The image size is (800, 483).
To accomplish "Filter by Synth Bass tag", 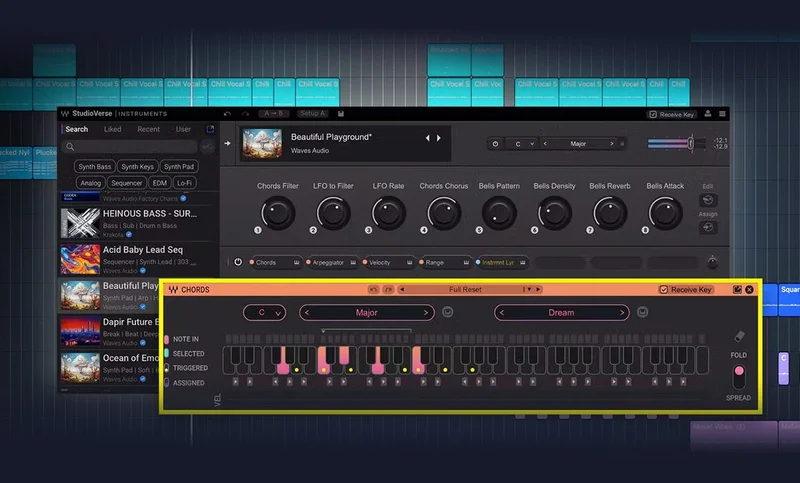I will pos(94,166).
